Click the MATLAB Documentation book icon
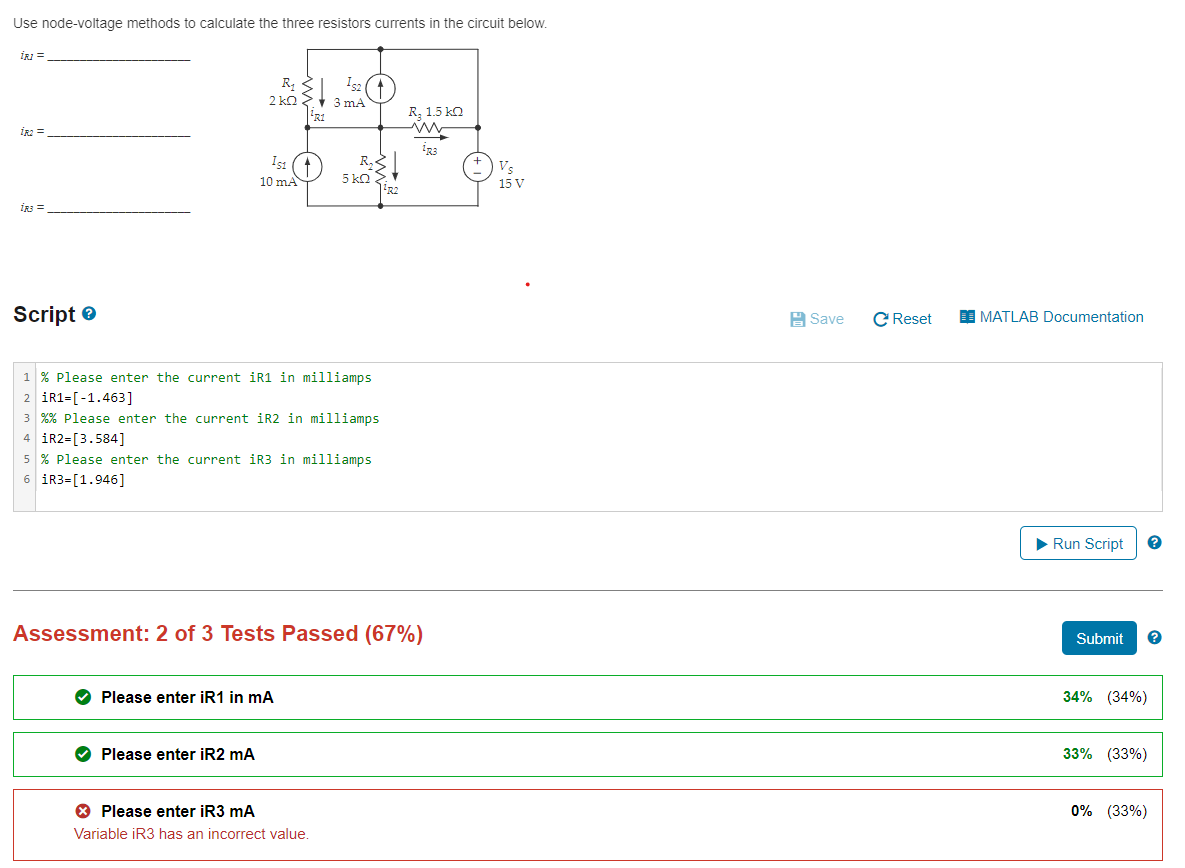Image resolution: width=1185 pixels, height=868 pixels. pos(966,316)
